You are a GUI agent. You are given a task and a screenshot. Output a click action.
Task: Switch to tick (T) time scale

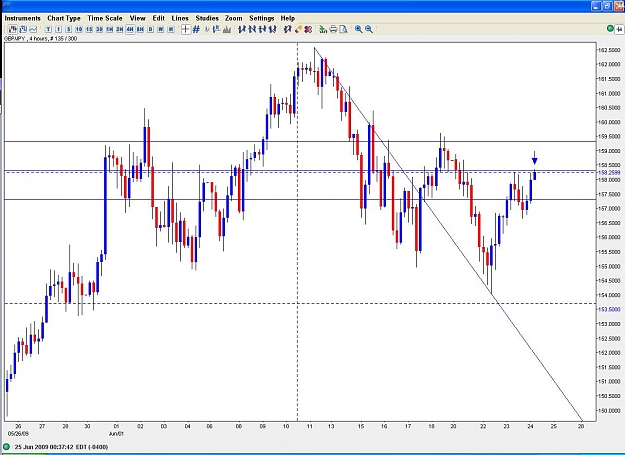49,29
